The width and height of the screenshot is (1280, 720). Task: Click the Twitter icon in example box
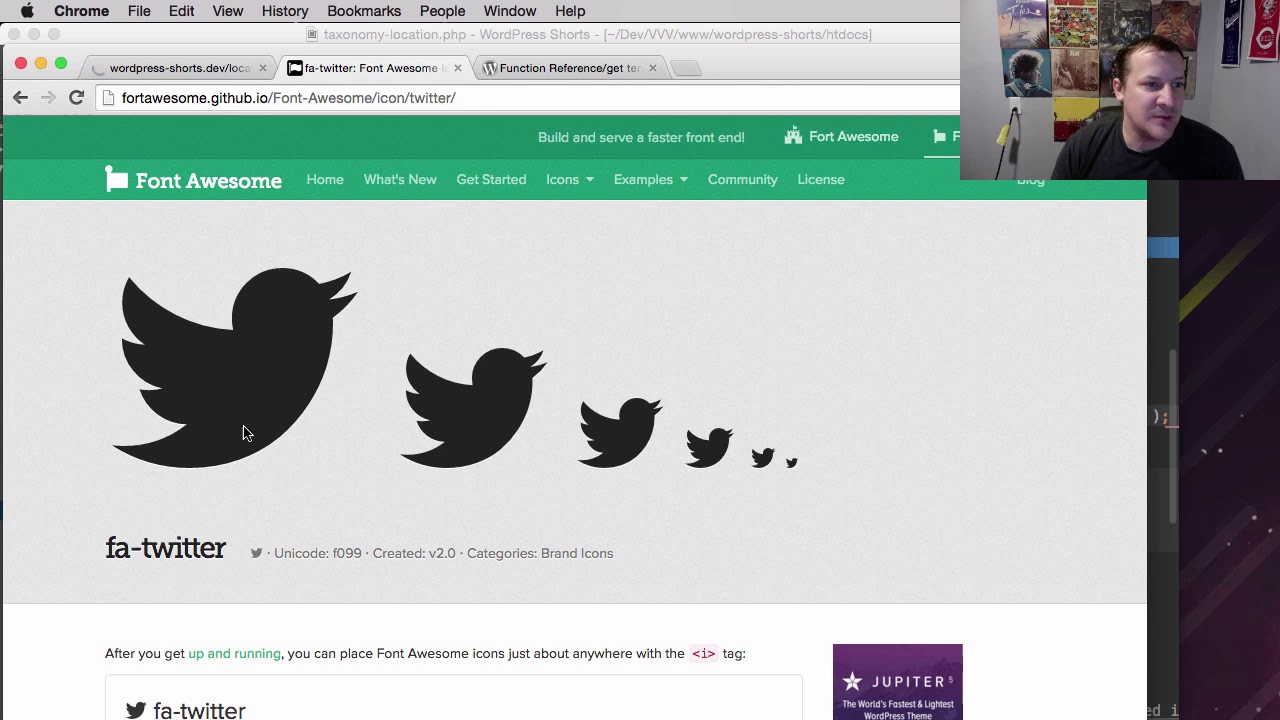[x=136, y=710]
